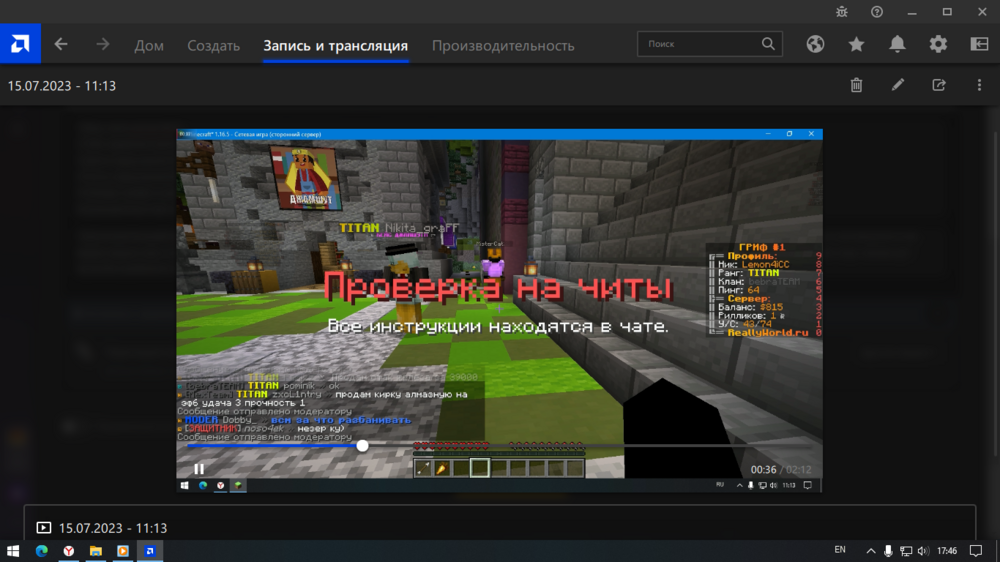
Task: Open the Windows Start menu
Action: (13, 551)
